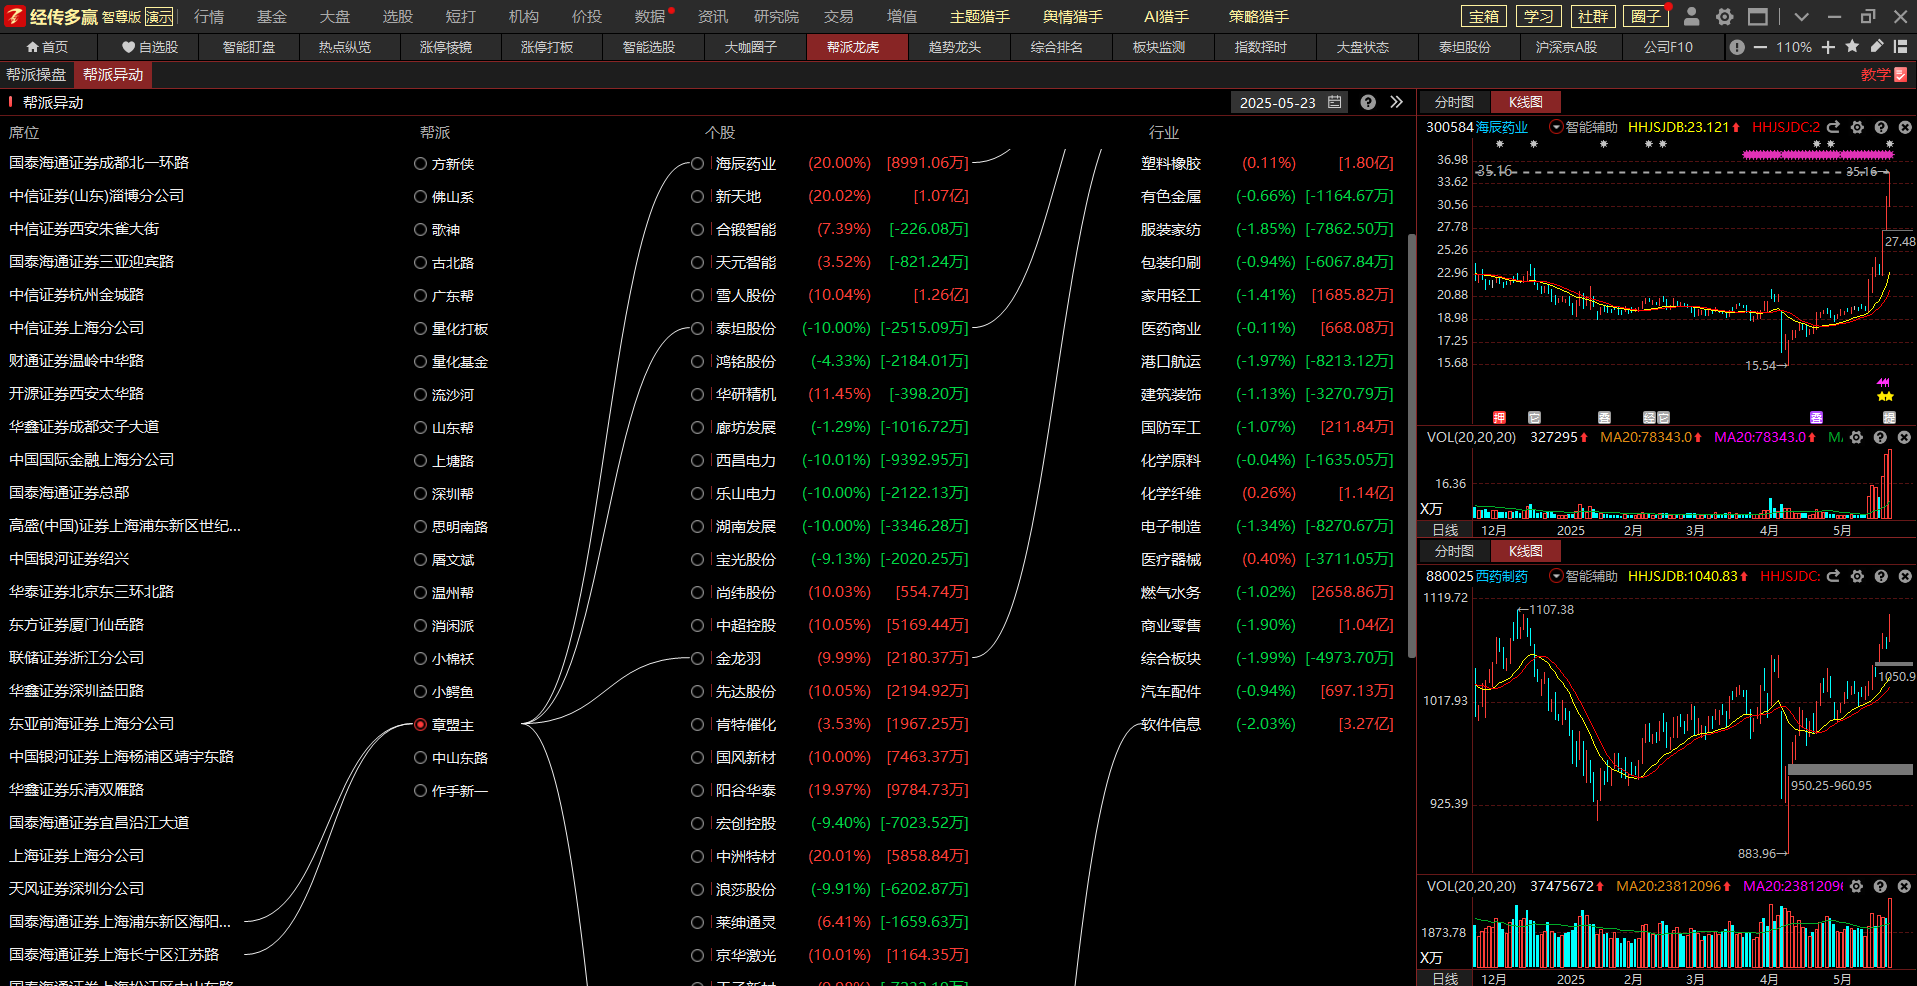Select the 泰坦股份 stock radio button
This screenshot has width=1917, height=986.
tap(697, 328)
